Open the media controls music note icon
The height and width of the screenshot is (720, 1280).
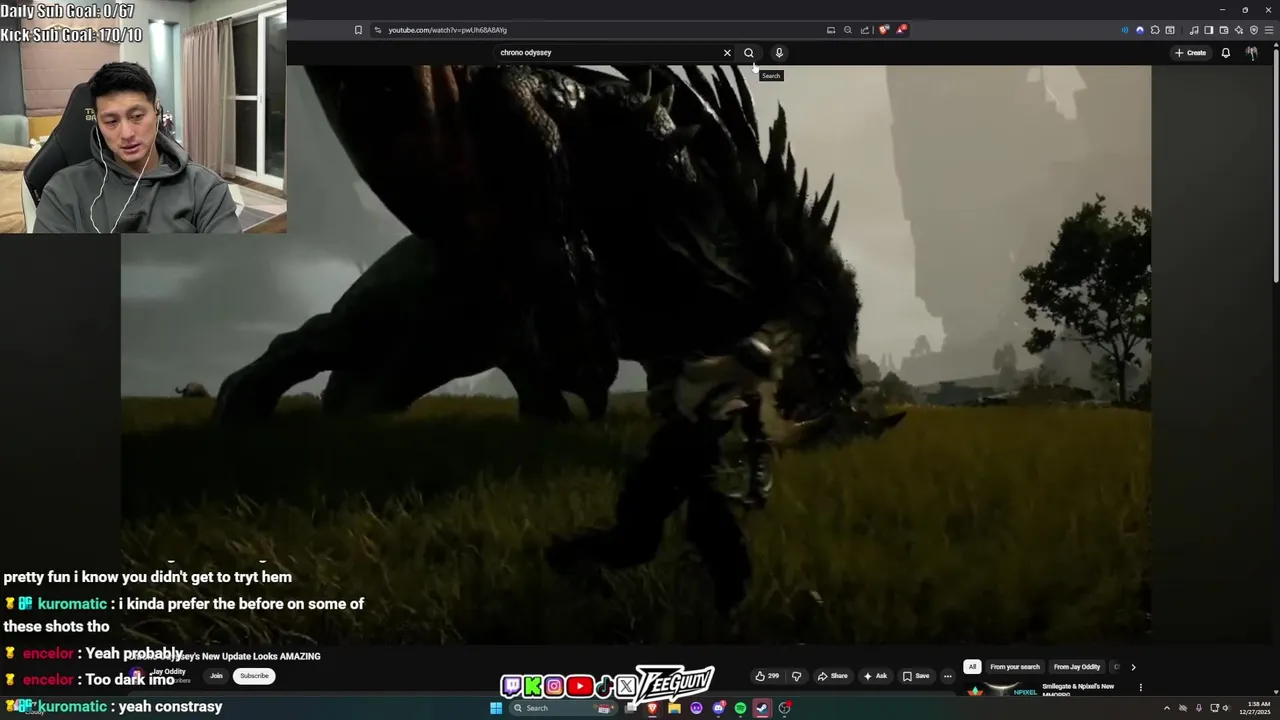[1194, 30]
